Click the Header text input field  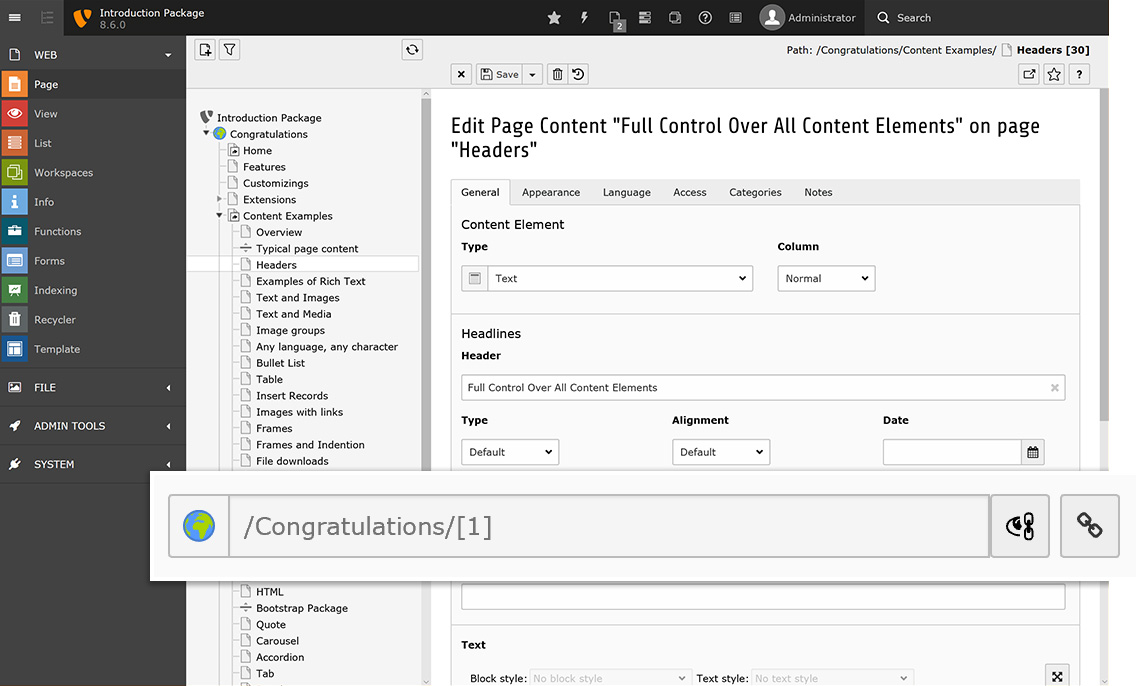click(763, 387)
